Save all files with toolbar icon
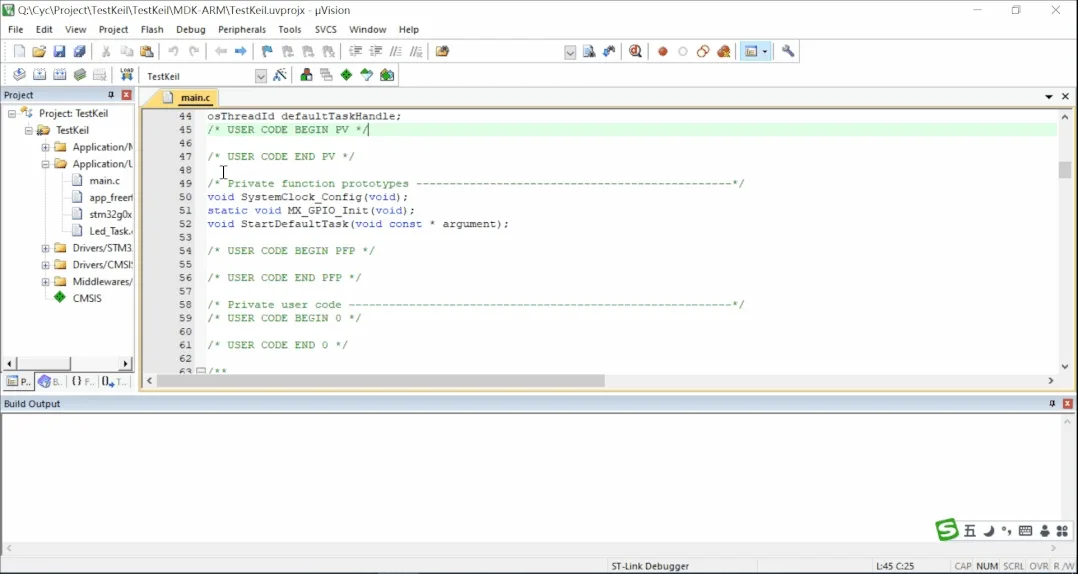This screenshot has height=574, width=1078. point(80,52)
